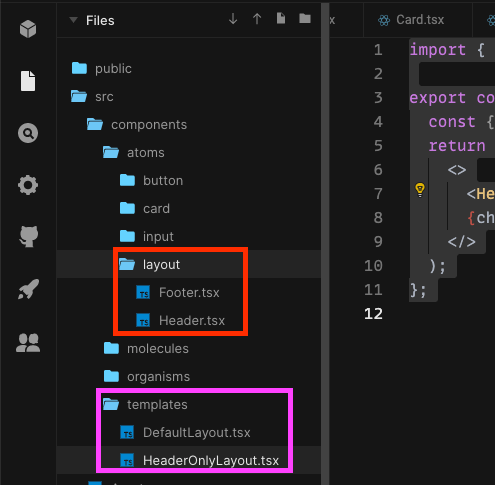The width and height of the screenshot is (495, 485).
Task: Open the GitHub sidebar panel
Action: coord(29,236)
